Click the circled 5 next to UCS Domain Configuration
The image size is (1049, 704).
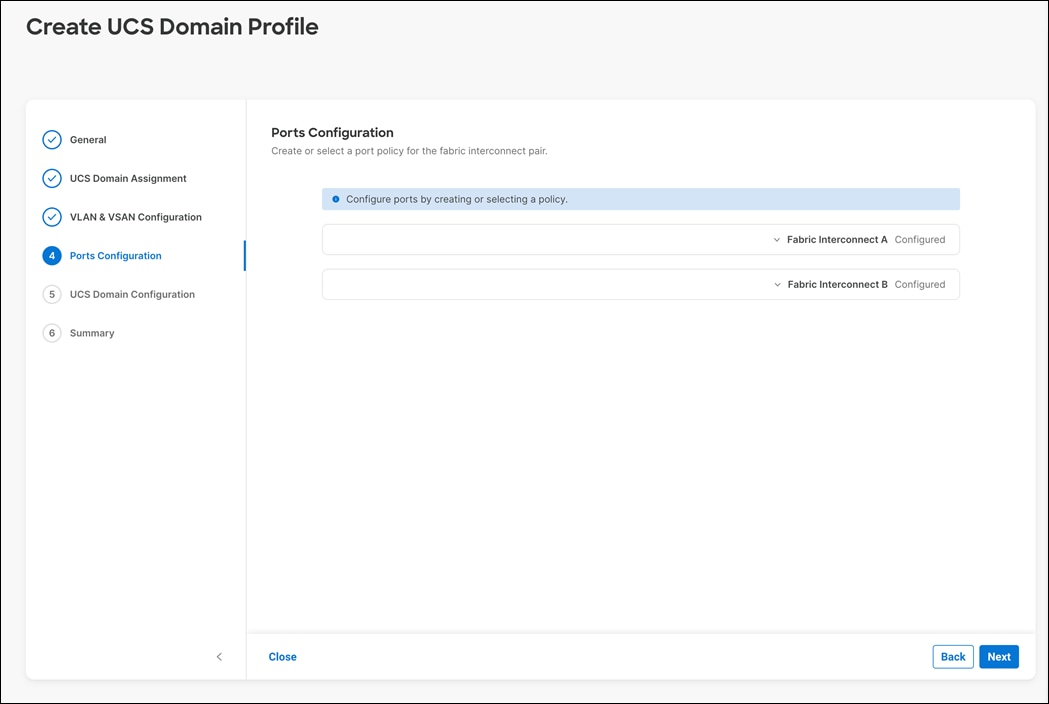tap(52, 294)
